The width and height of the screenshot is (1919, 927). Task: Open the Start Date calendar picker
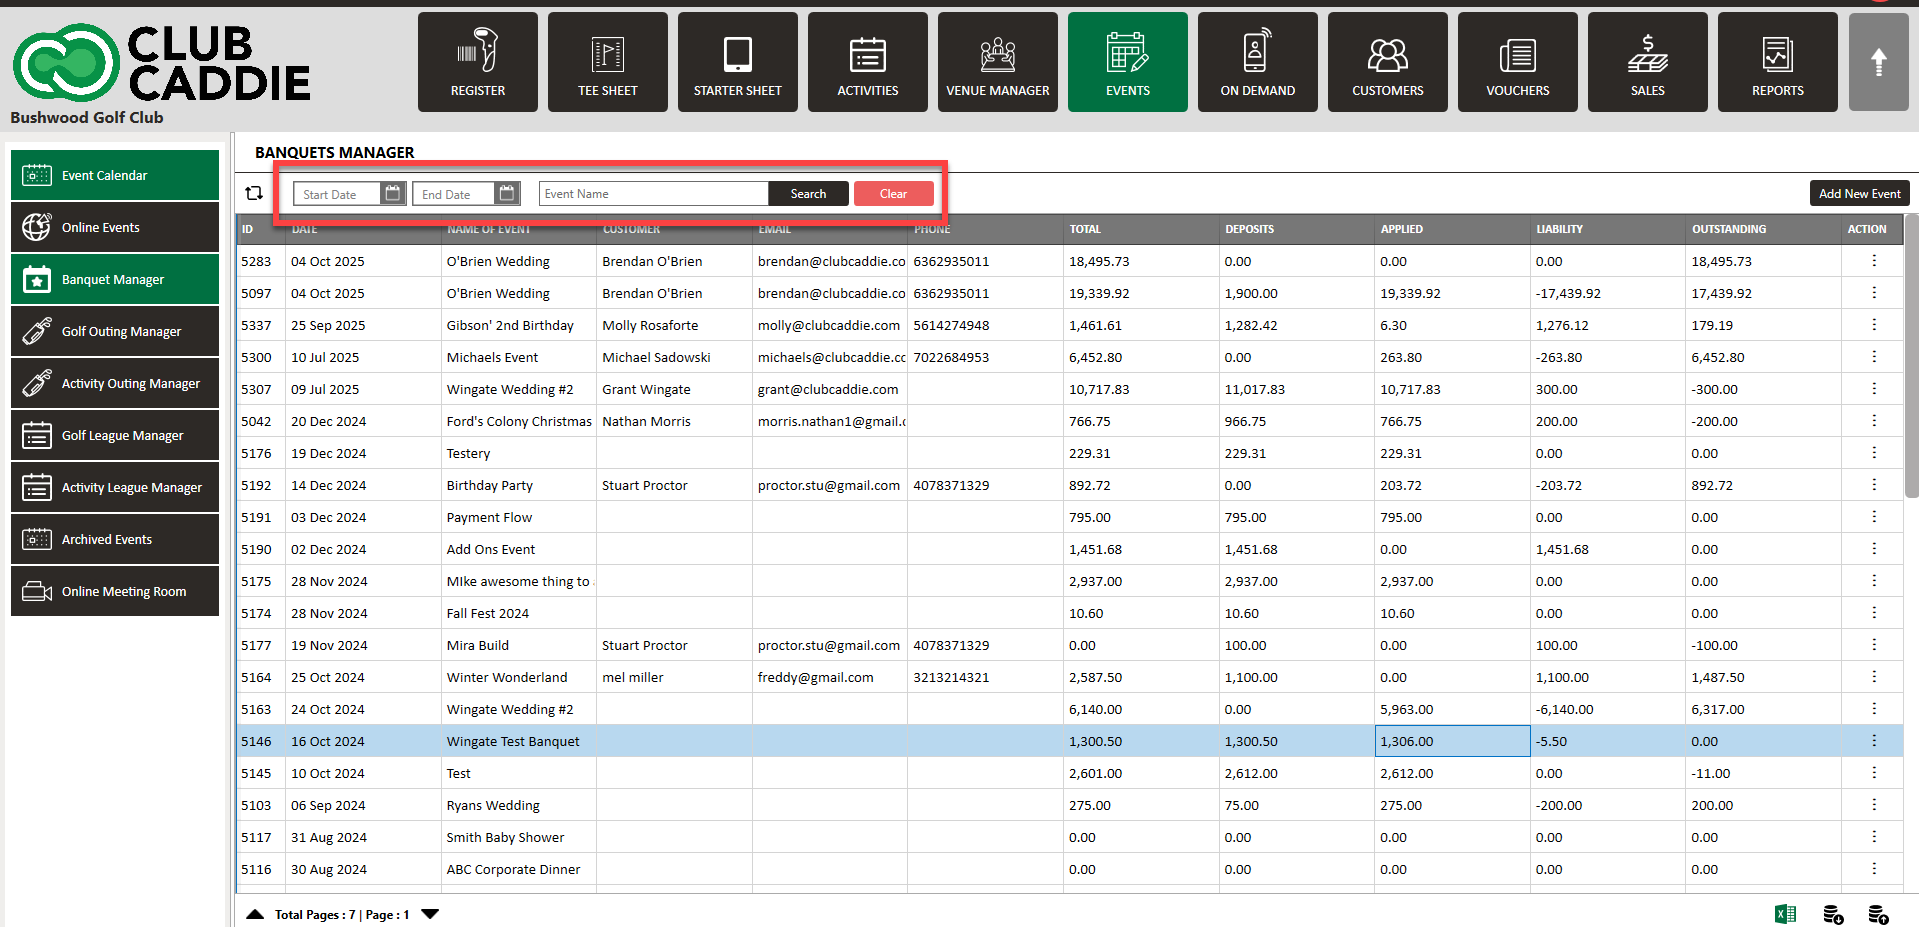pyautogui.click(x=393, y=193)
